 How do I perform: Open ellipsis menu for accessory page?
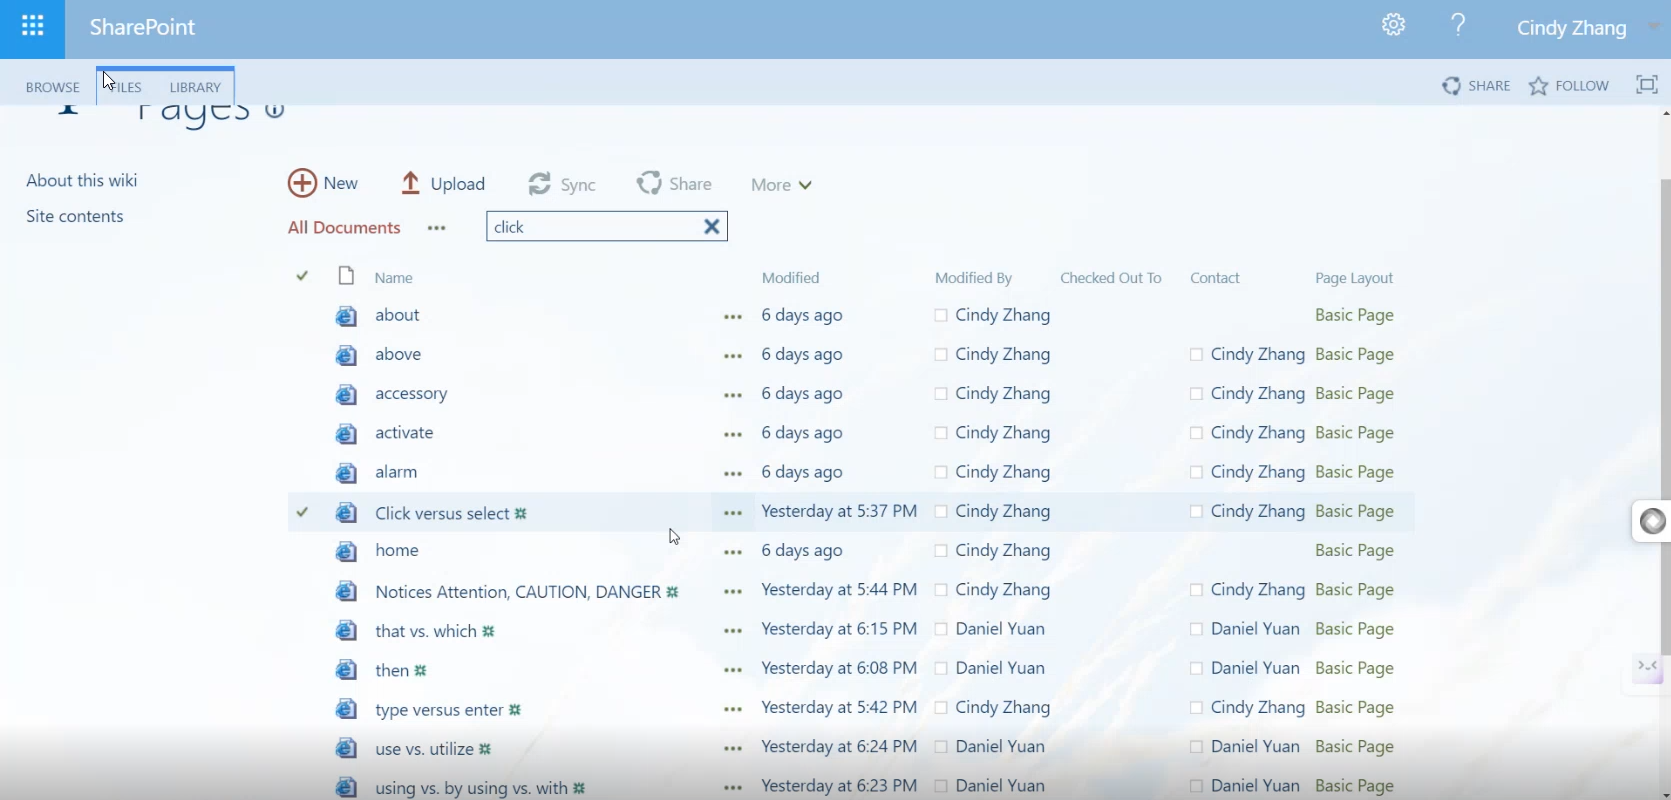(733, 395)
